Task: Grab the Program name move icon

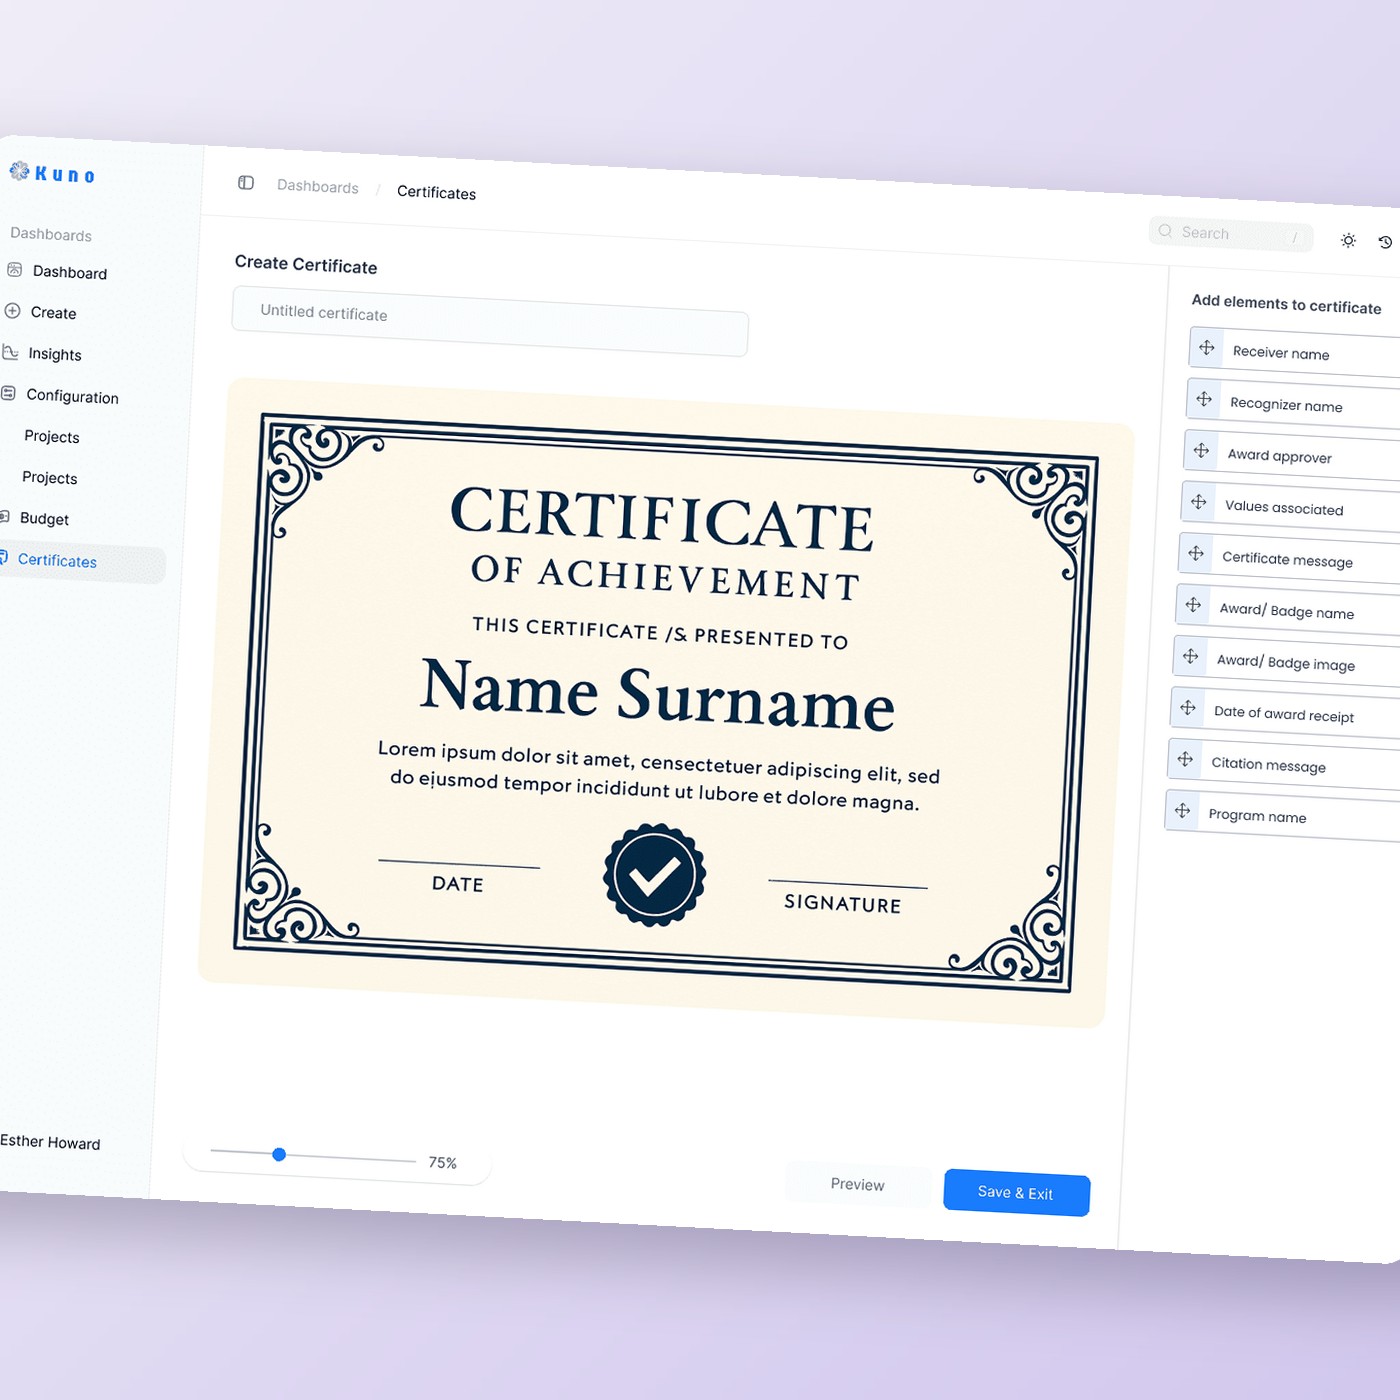Action: (1182, 810)
